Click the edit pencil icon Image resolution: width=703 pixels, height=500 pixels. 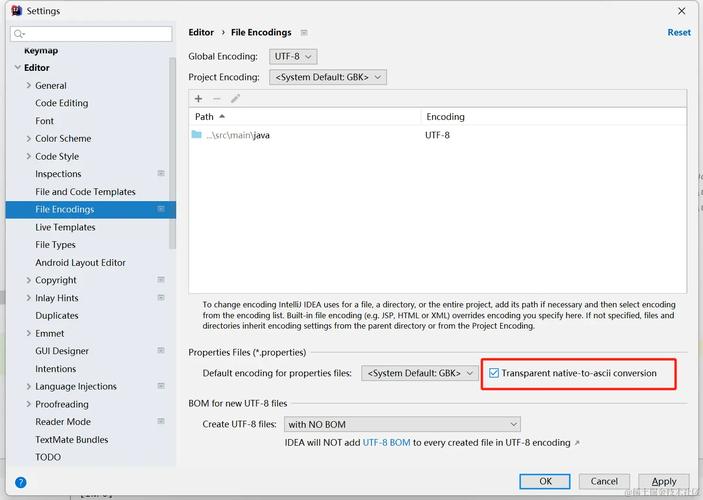pyautogui.click(x=236, y=98)
